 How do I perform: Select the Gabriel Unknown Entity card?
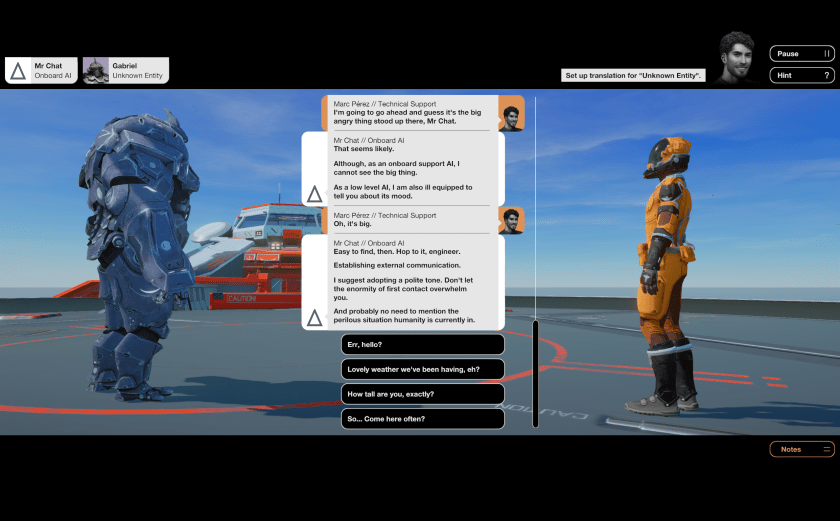click(x=126, y=71)
